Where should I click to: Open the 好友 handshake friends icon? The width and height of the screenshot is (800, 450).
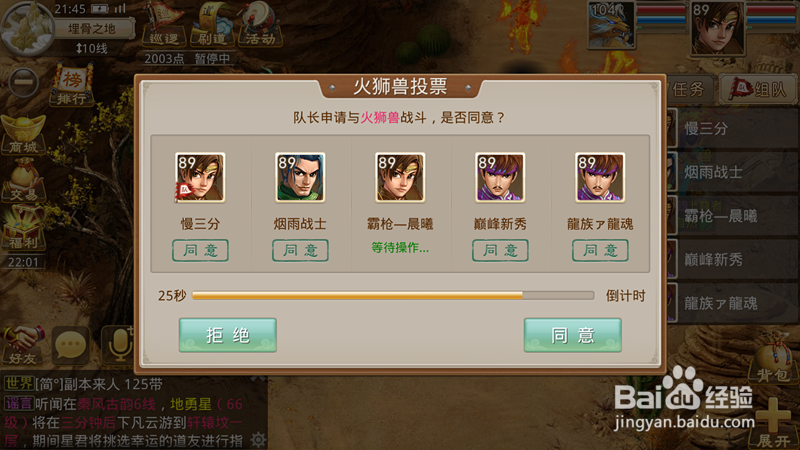pos(23,345)
